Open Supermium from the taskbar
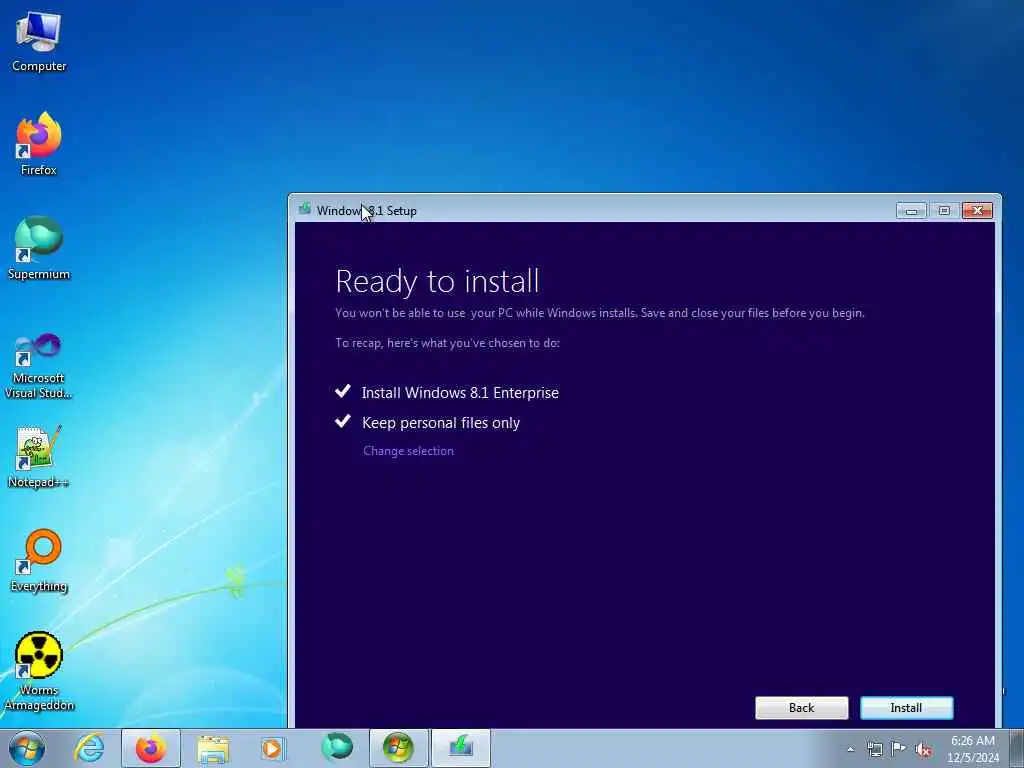The image size is (1024, 768). click(x=337, y=748)
